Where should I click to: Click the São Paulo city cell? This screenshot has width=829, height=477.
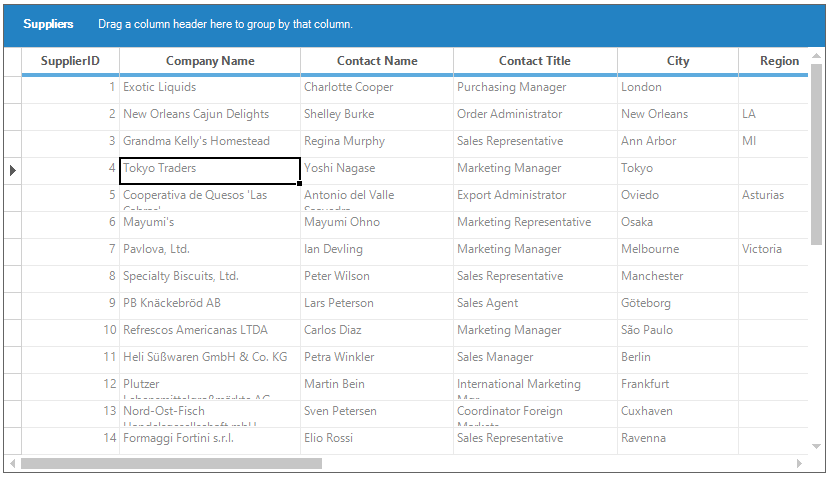pos(678,333)
